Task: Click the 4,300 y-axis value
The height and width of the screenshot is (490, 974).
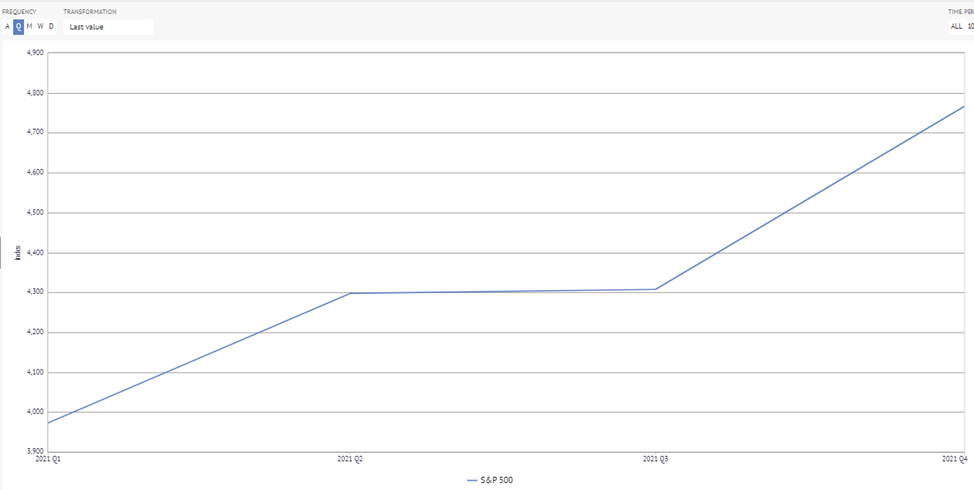Action: (x=35, y=293)
